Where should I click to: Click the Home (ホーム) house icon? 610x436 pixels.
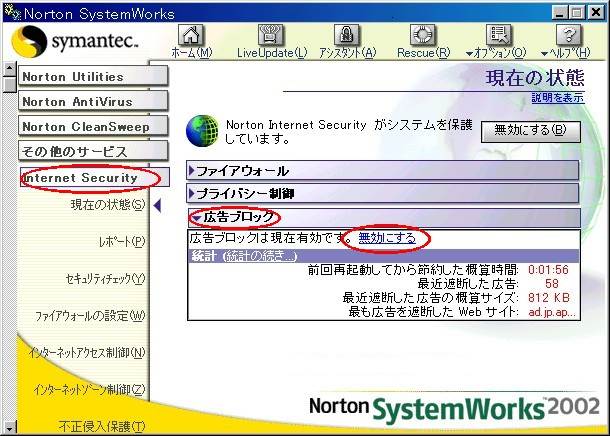(191, 35)
